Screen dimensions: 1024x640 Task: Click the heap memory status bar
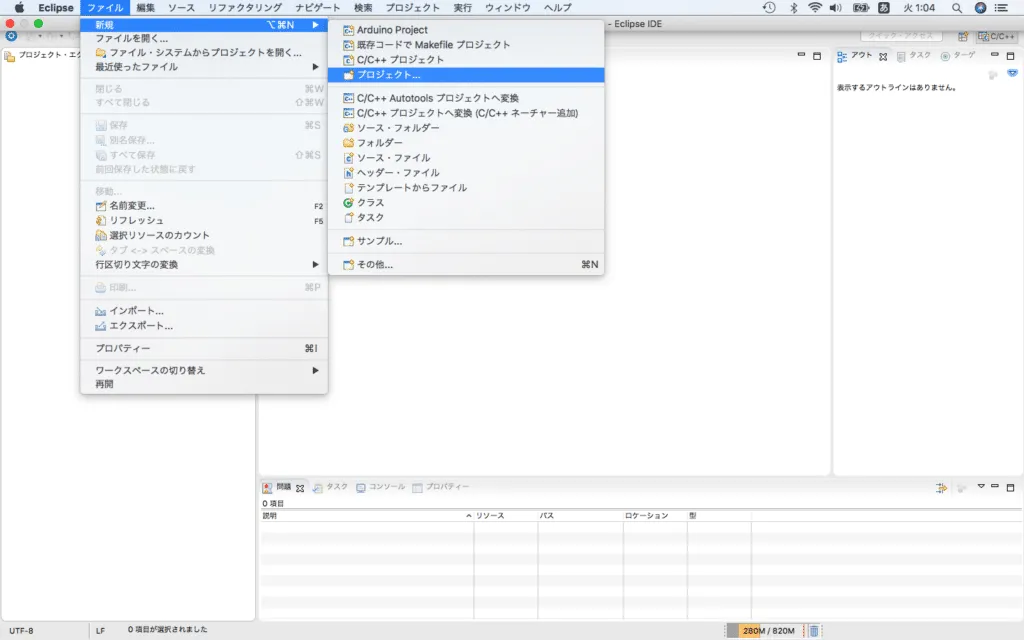pyautogui.click(x=766, y=631)
